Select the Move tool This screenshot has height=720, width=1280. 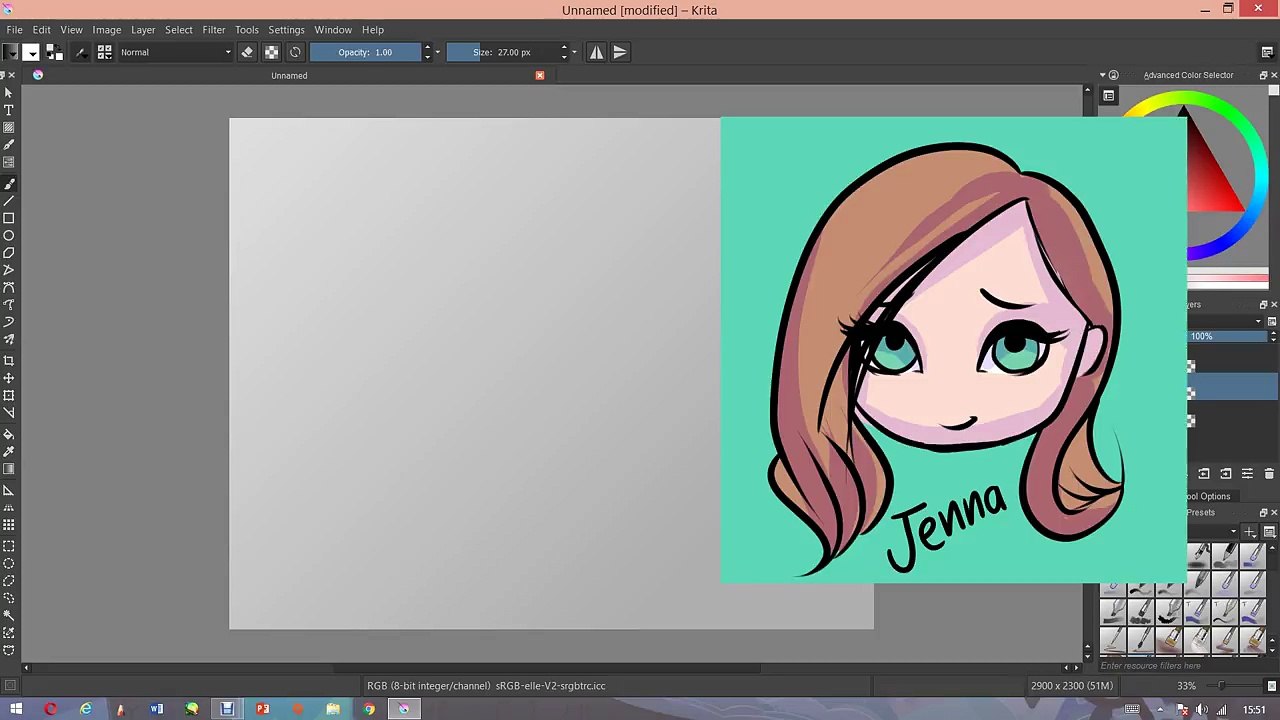pyautogui.click(x=9, y=378)
